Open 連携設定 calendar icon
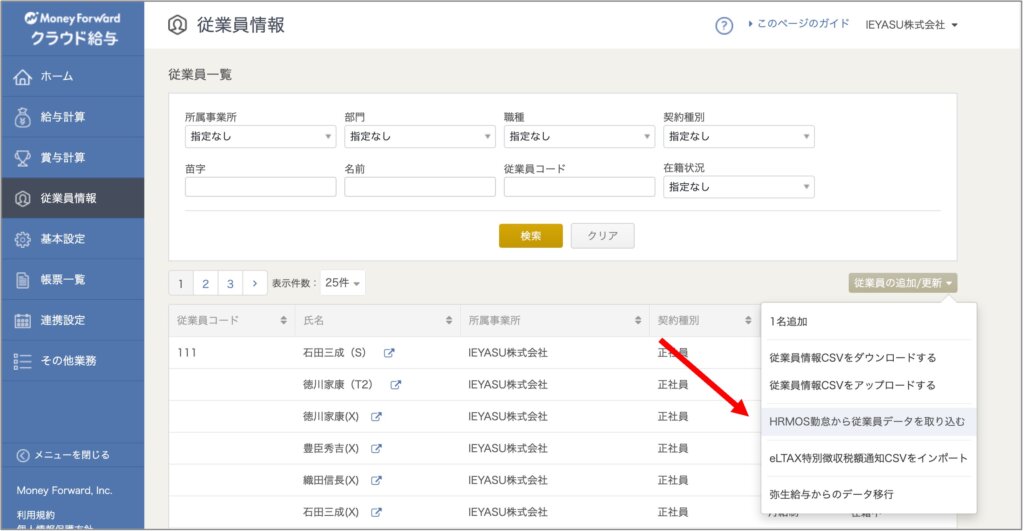This screenshot has width=1024, height=531. point(24,320)
